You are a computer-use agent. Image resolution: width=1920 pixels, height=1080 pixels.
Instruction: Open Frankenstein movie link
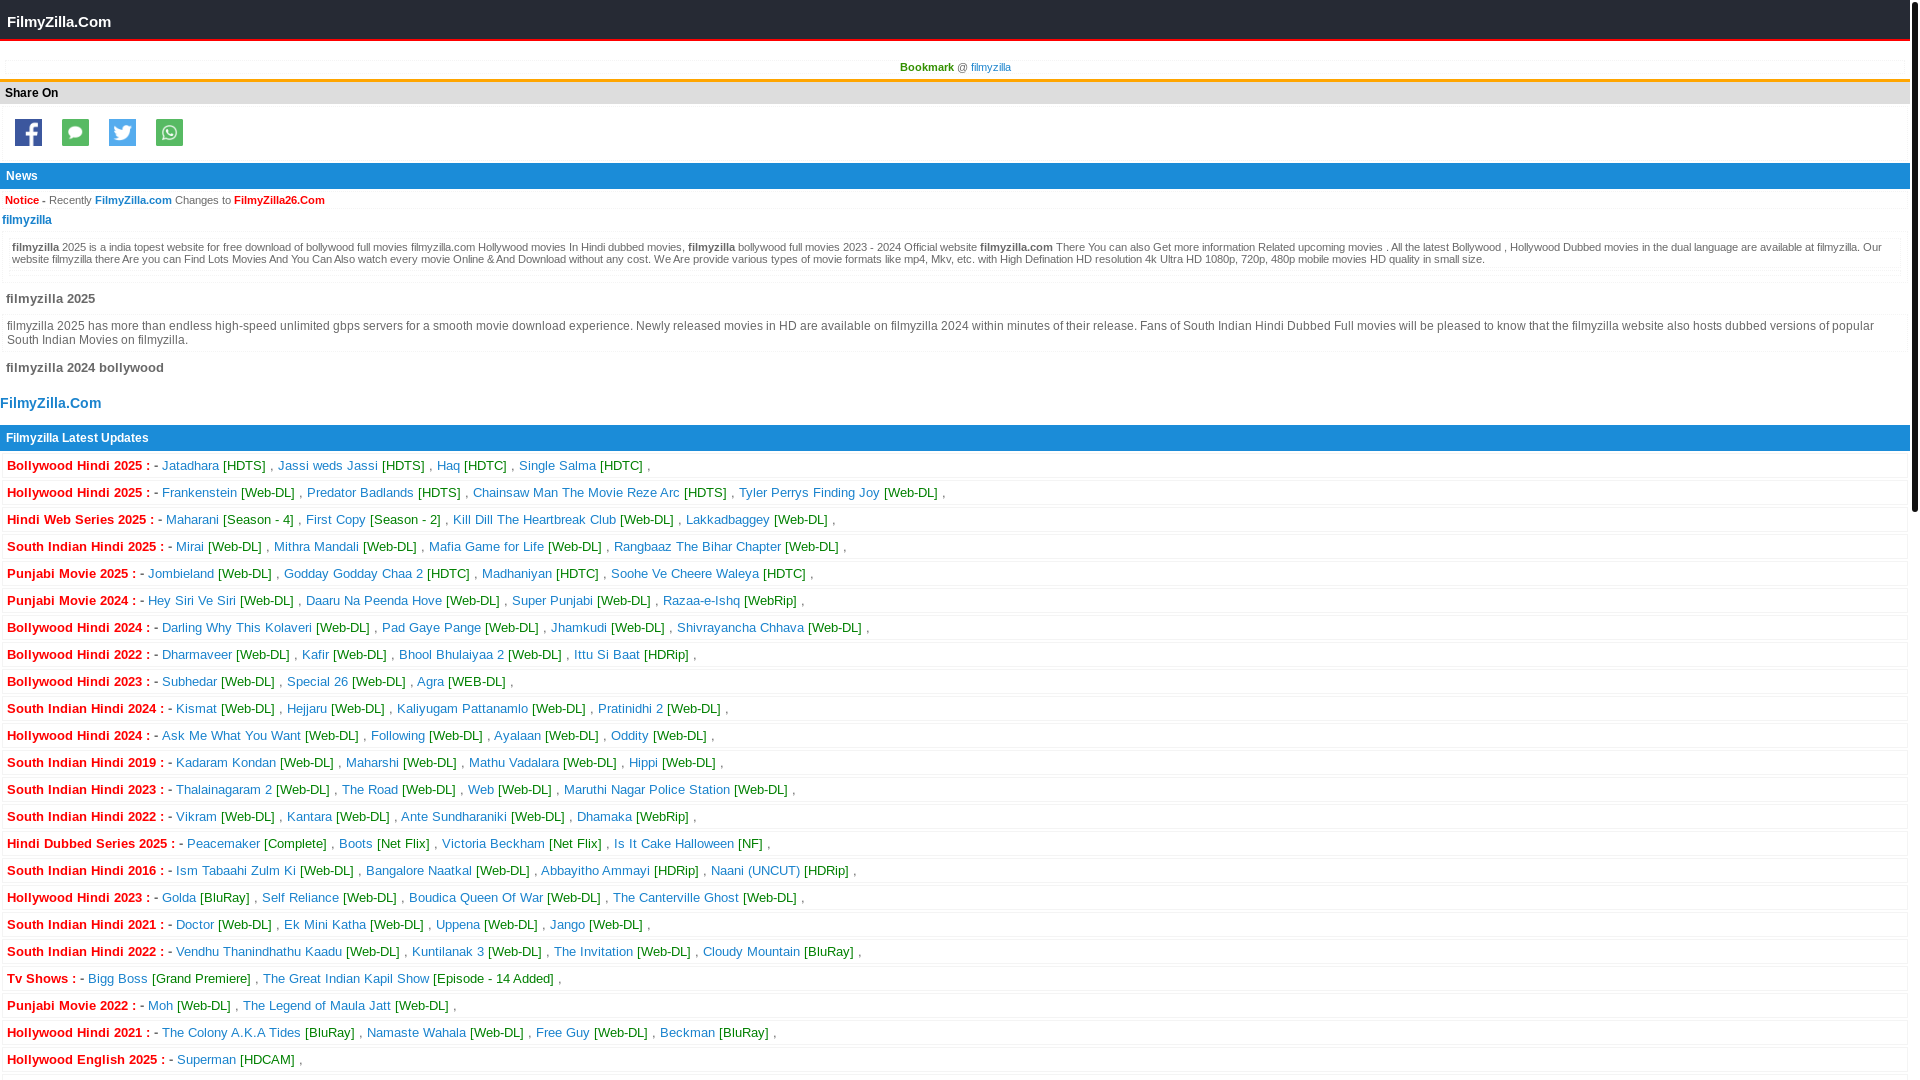pos(199,493)
